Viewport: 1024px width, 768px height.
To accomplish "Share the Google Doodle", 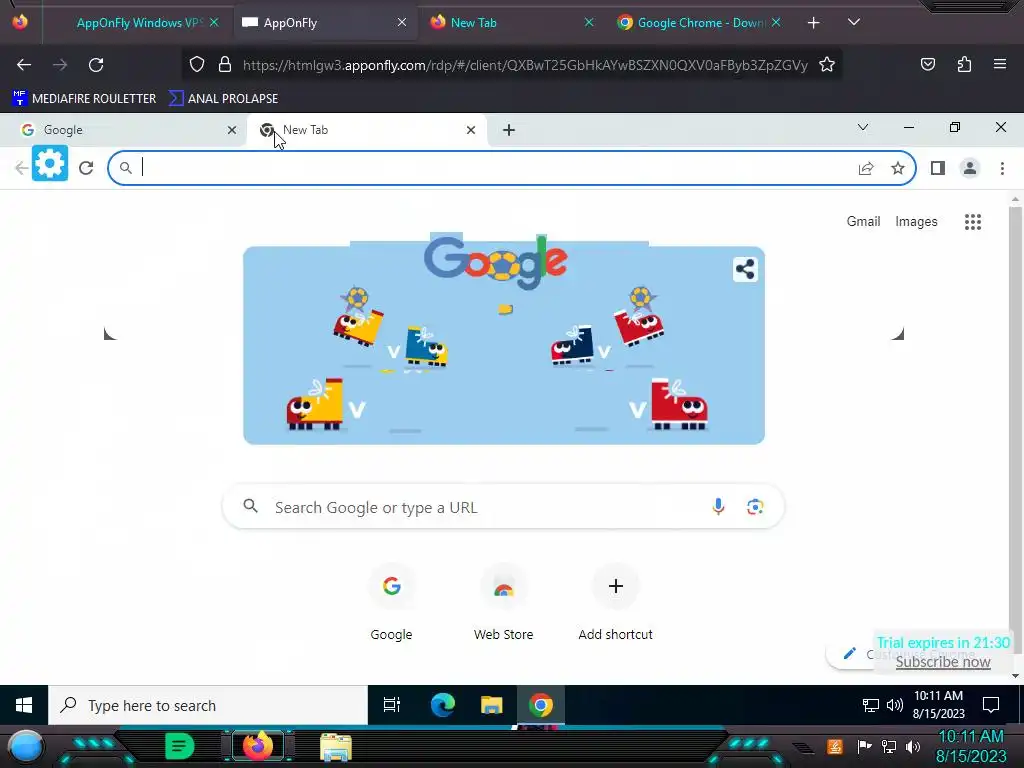I will point(745,269).
